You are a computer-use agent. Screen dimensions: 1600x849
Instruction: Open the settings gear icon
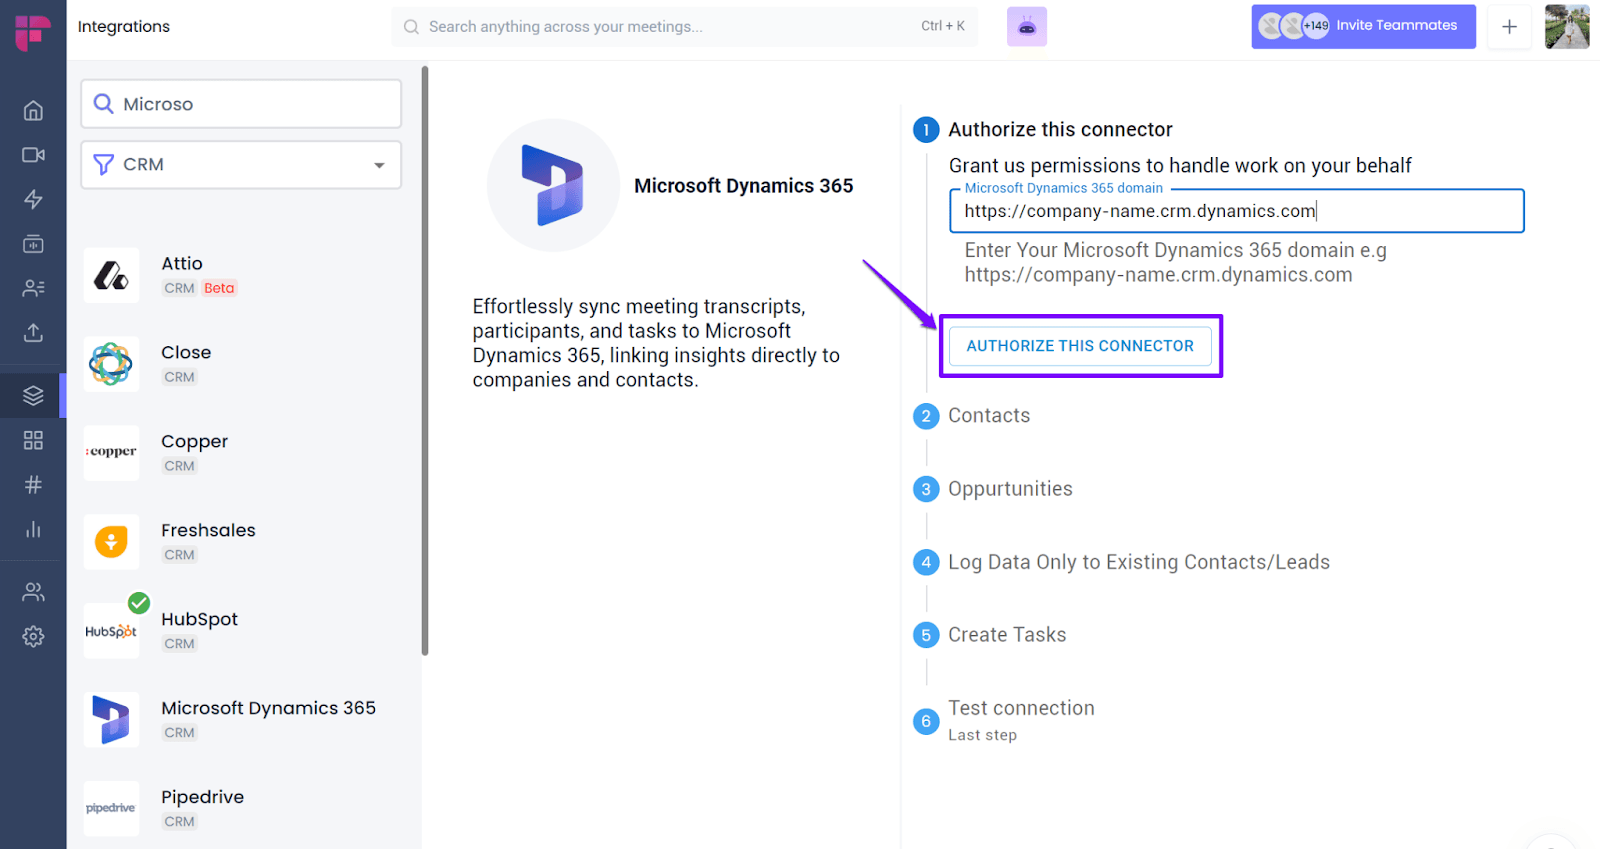[33, 637]
